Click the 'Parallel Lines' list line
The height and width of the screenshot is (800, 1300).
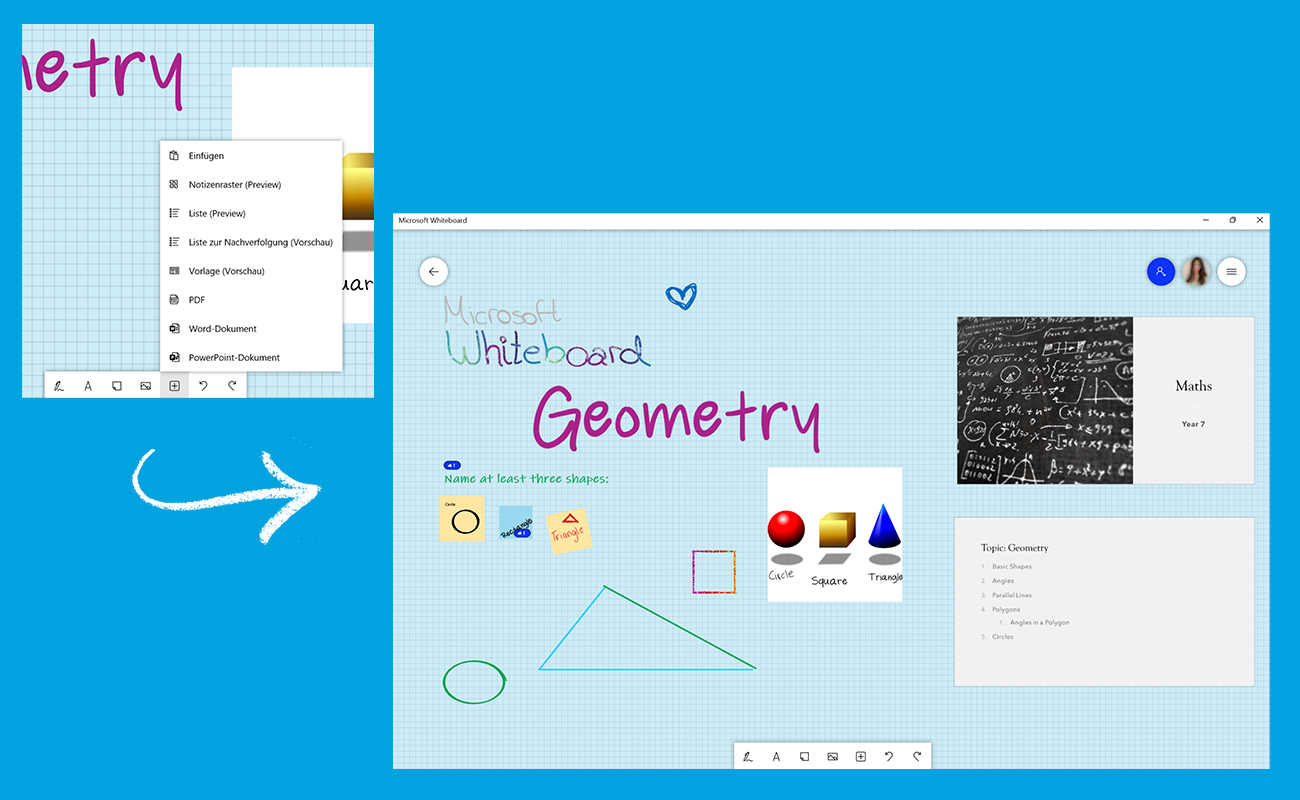click(x=1011, y=595)
